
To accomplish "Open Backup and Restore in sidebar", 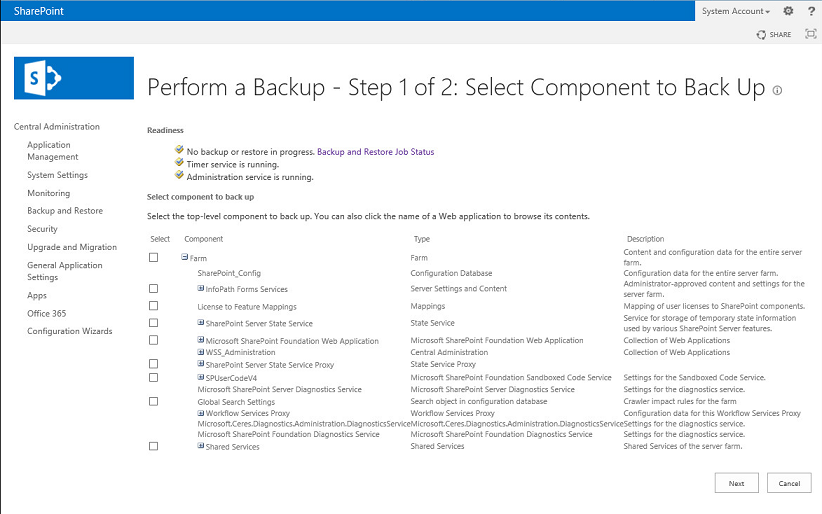I will tap(65, 211).
